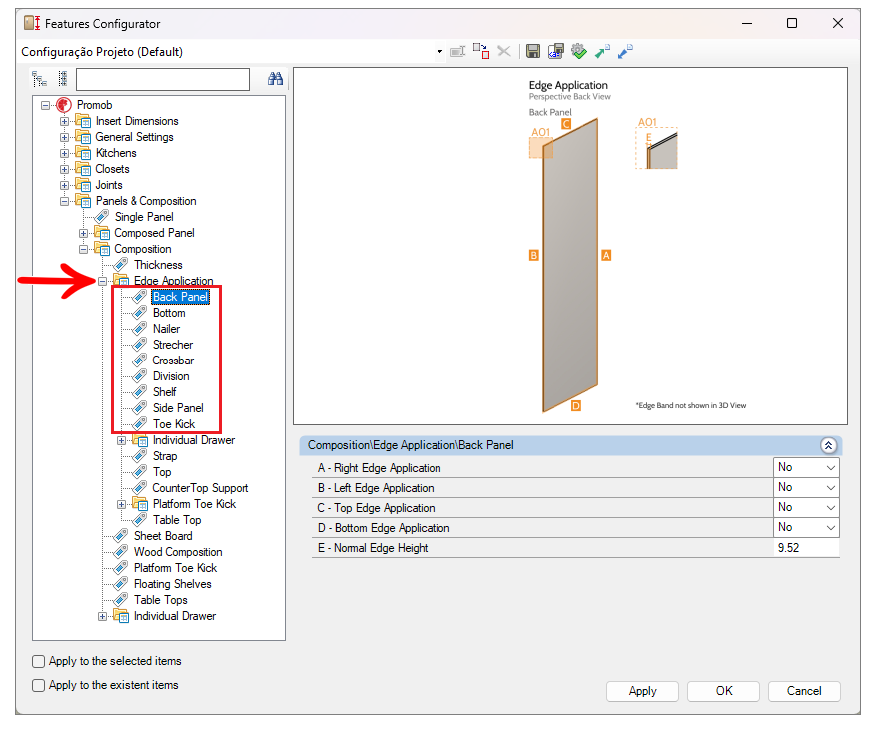This screenshot has width=875, height=730.
Task: Open A - Right Edge Application dropdown
Action: click(830, 468)
